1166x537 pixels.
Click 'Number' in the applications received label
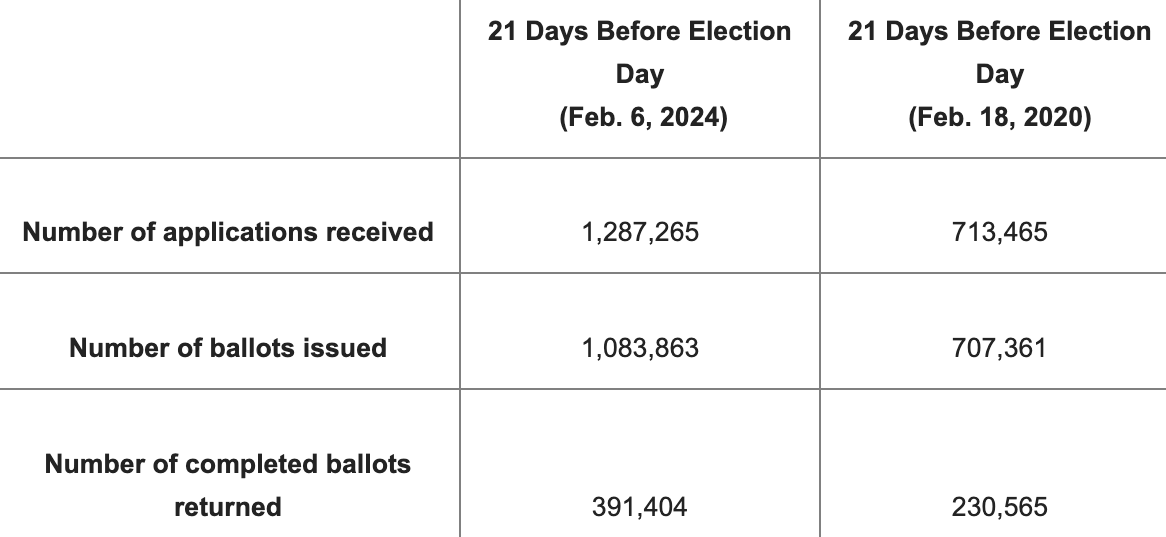(65, 232)
